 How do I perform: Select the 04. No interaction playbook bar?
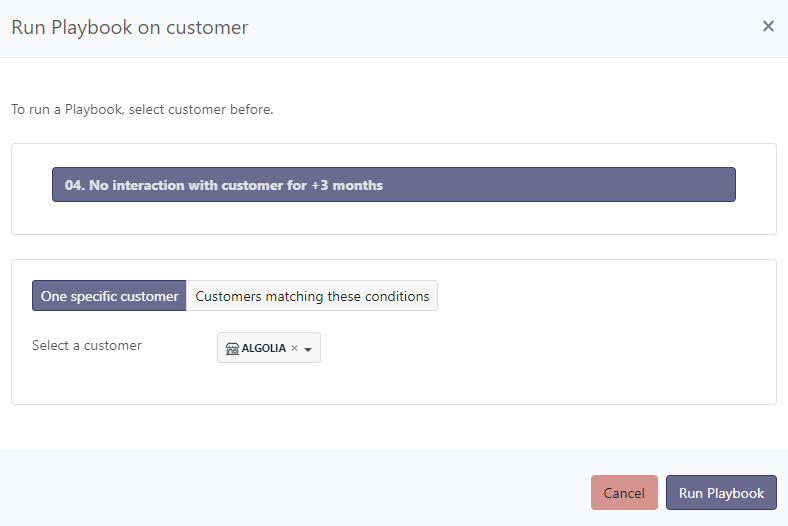point(393,185)
